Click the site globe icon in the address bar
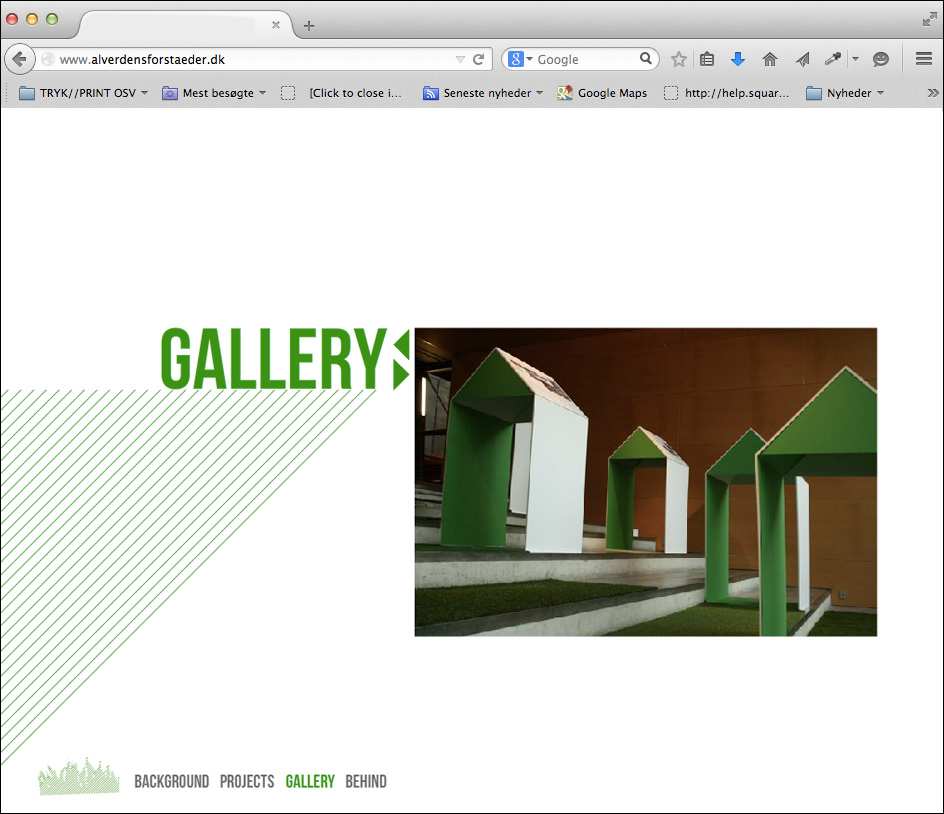This screenshot has height=814, width=944. 48,59
